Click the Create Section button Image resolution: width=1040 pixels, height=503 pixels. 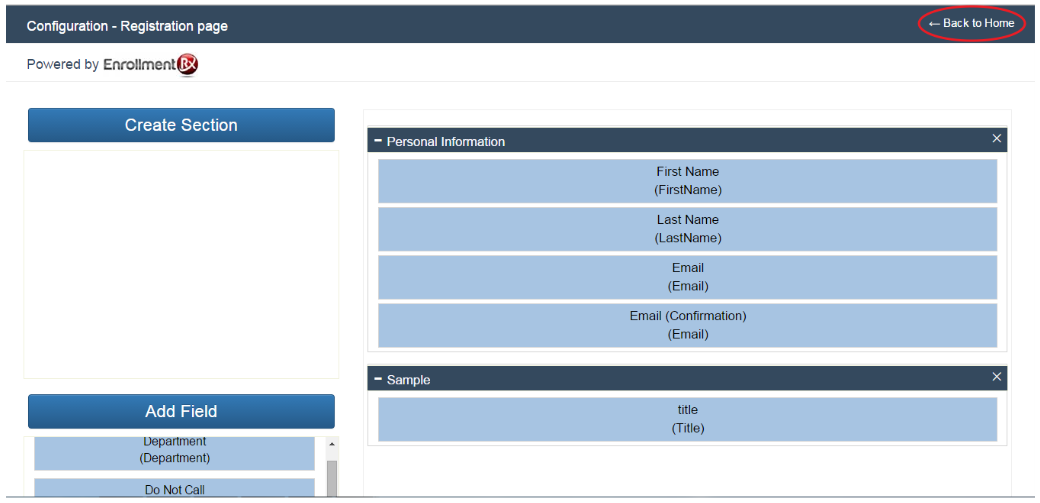[x=181, y=125]
